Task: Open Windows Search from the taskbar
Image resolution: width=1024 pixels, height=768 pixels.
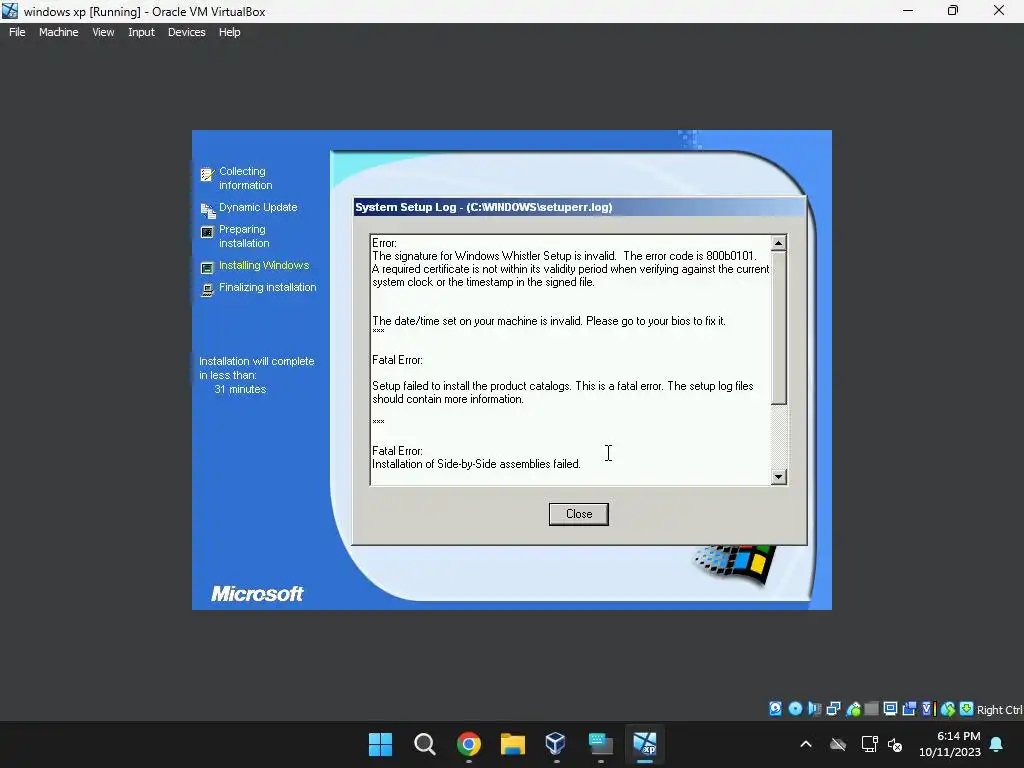Action: coord(424,744)
